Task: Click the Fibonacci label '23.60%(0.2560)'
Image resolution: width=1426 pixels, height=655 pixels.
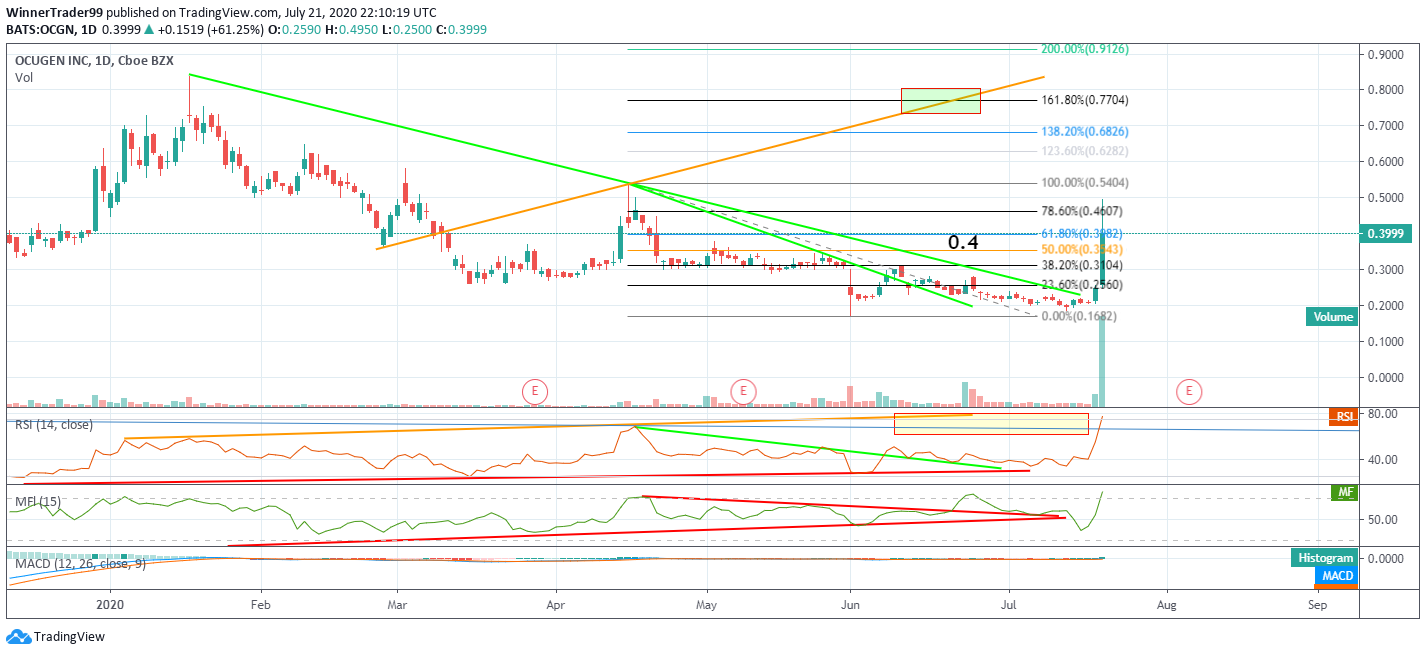Action: point(1082,285)
